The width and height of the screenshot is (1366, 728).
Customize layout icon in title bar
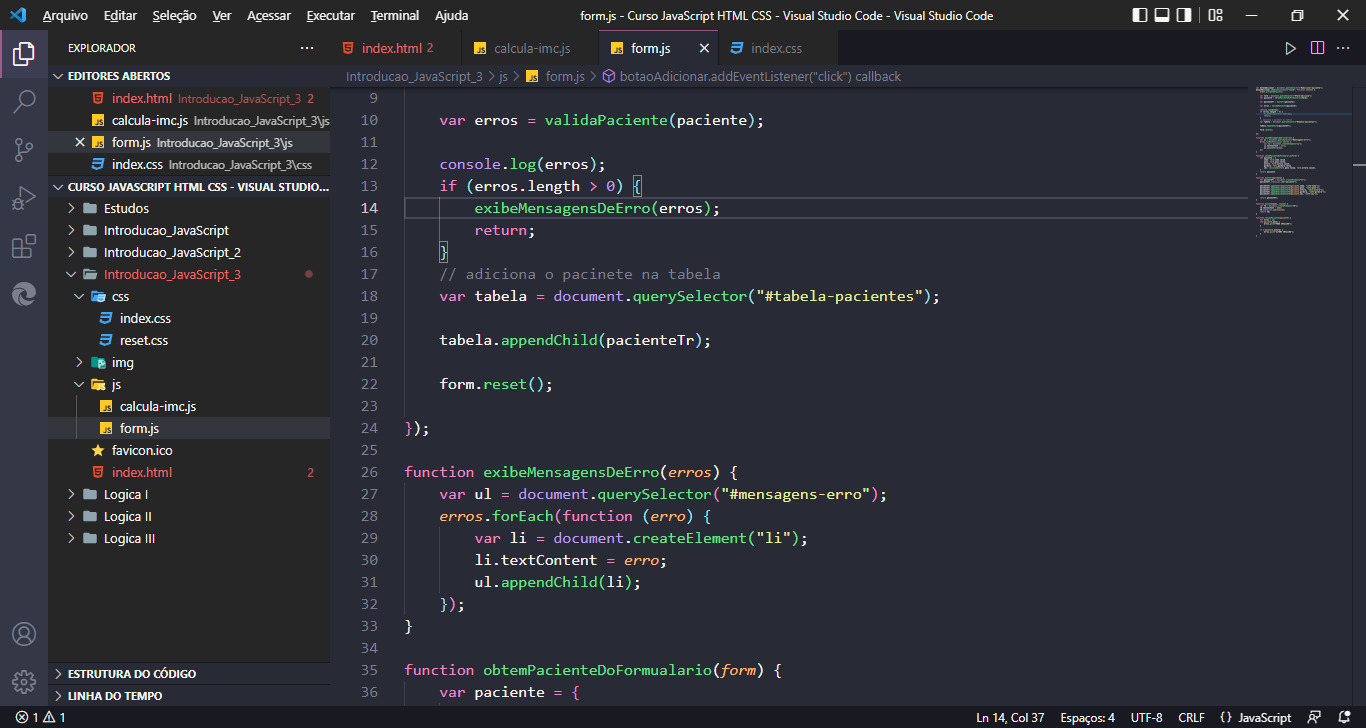point(1215,15)
